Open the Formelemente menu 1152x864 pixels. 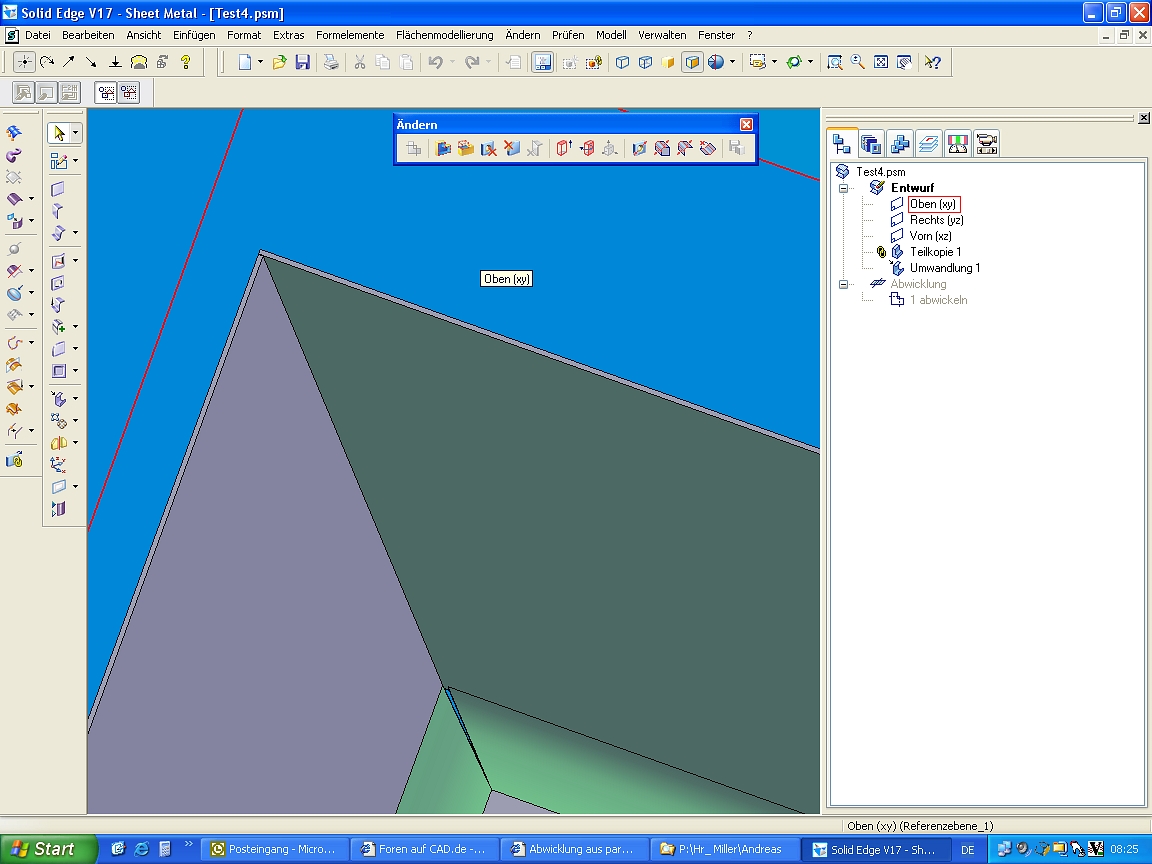350,35
